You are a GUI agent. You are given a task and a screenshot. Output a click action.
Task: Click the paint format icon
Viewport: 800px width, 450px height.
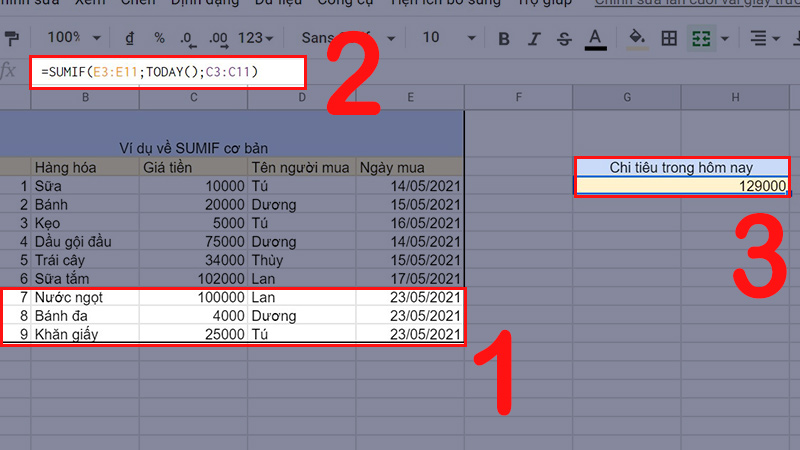(x=12, y=38)
